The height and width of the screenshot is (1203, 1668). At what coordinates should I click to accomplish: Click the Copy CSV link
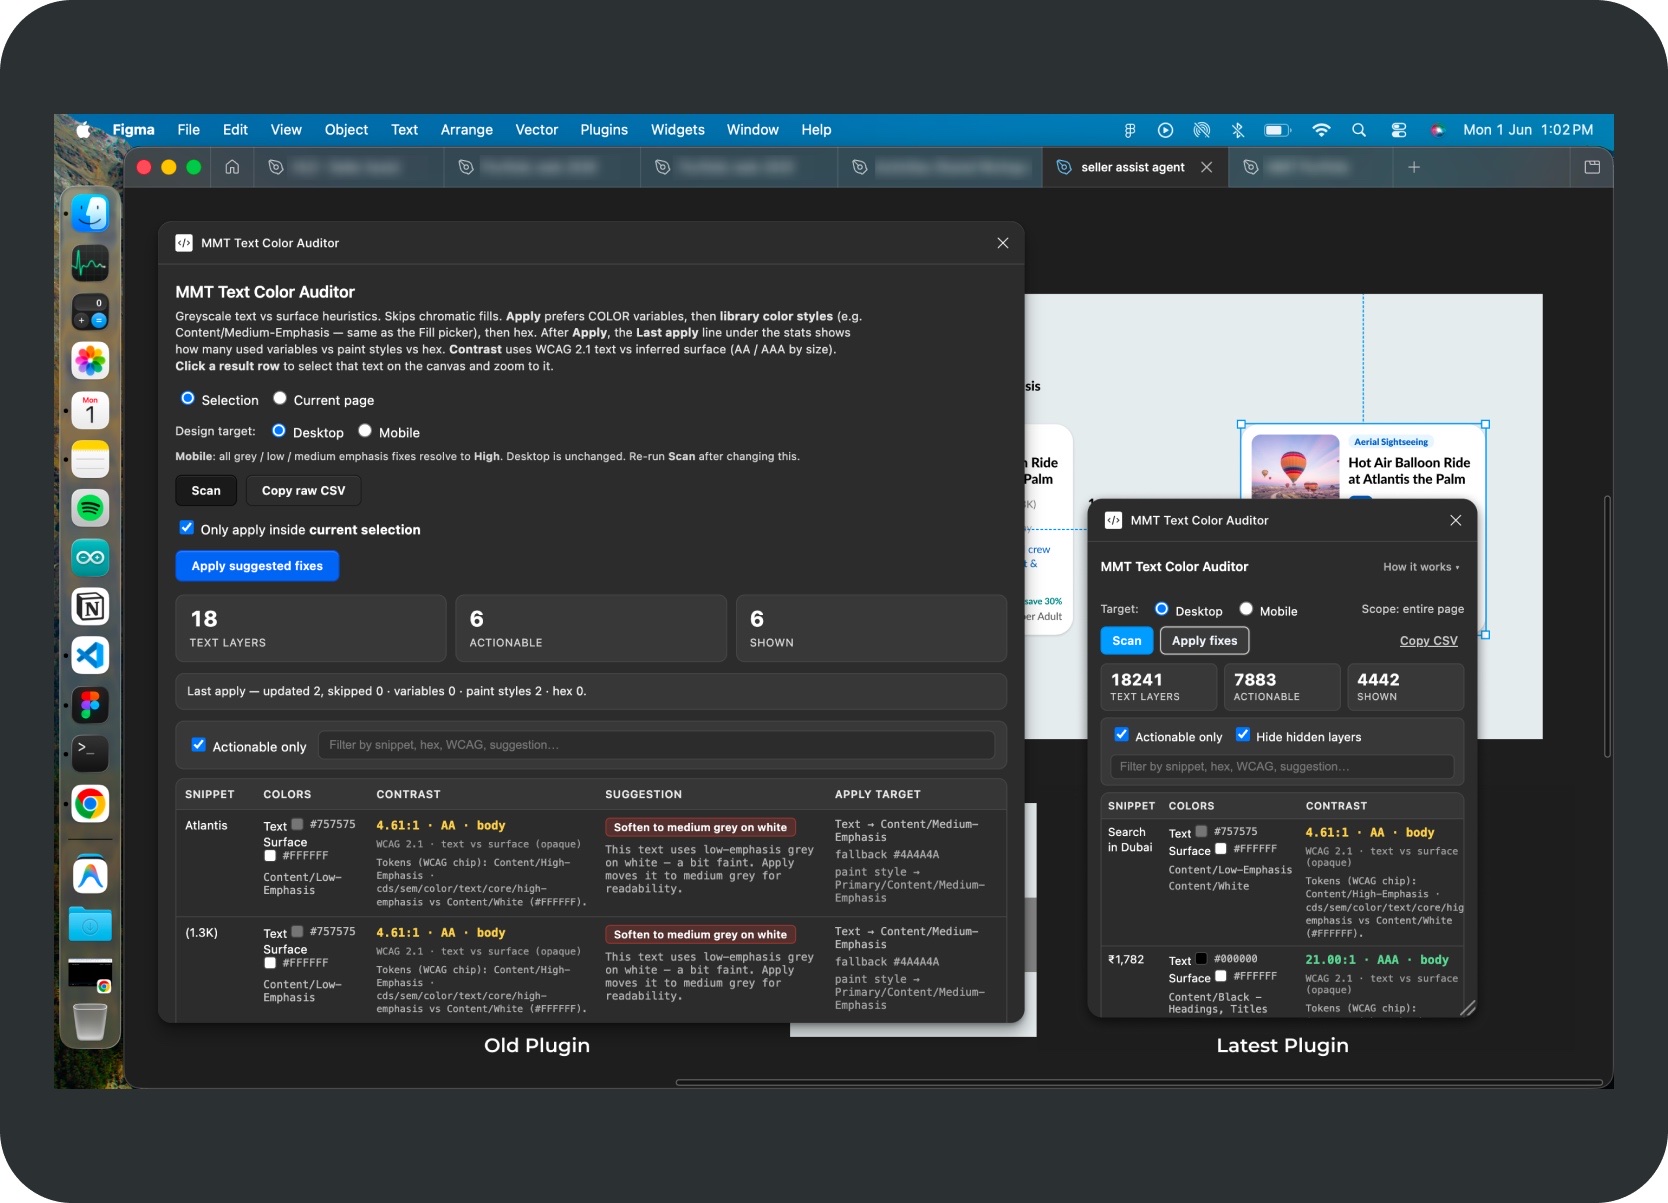click(1429, 641)
